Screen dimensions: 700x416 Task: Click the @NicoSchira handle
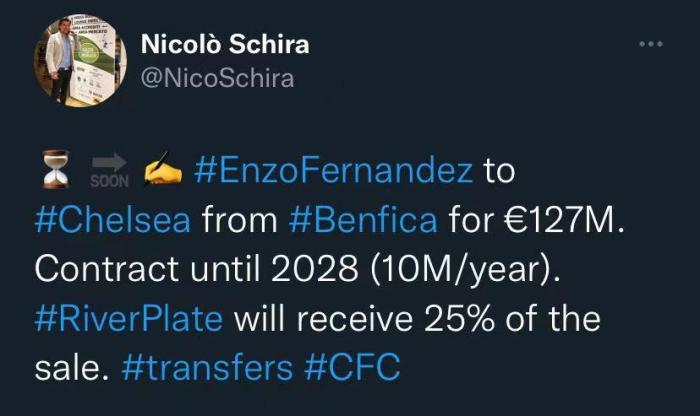click(218, 79)
